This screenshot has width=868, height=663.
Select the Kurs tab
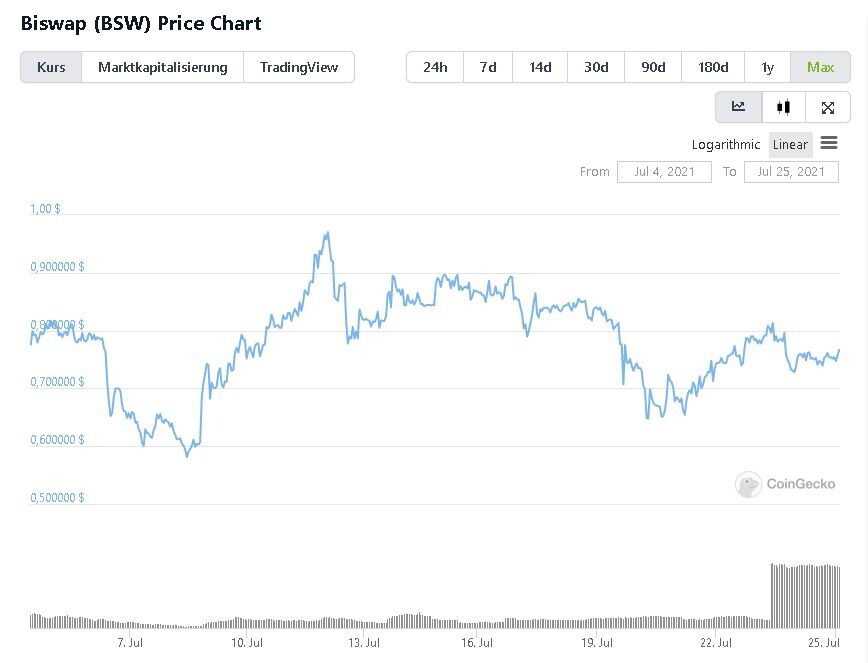51,68
